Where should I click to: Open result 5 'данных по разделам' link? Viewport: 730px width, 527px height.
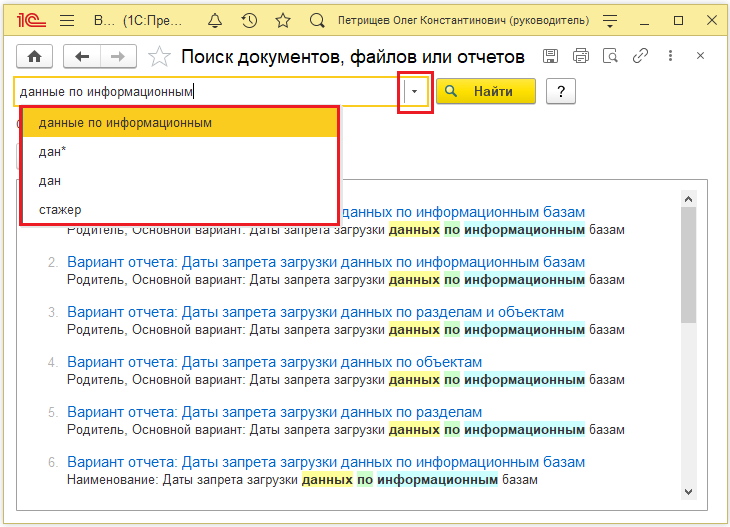pyautogui.click(x=275, y=412)
